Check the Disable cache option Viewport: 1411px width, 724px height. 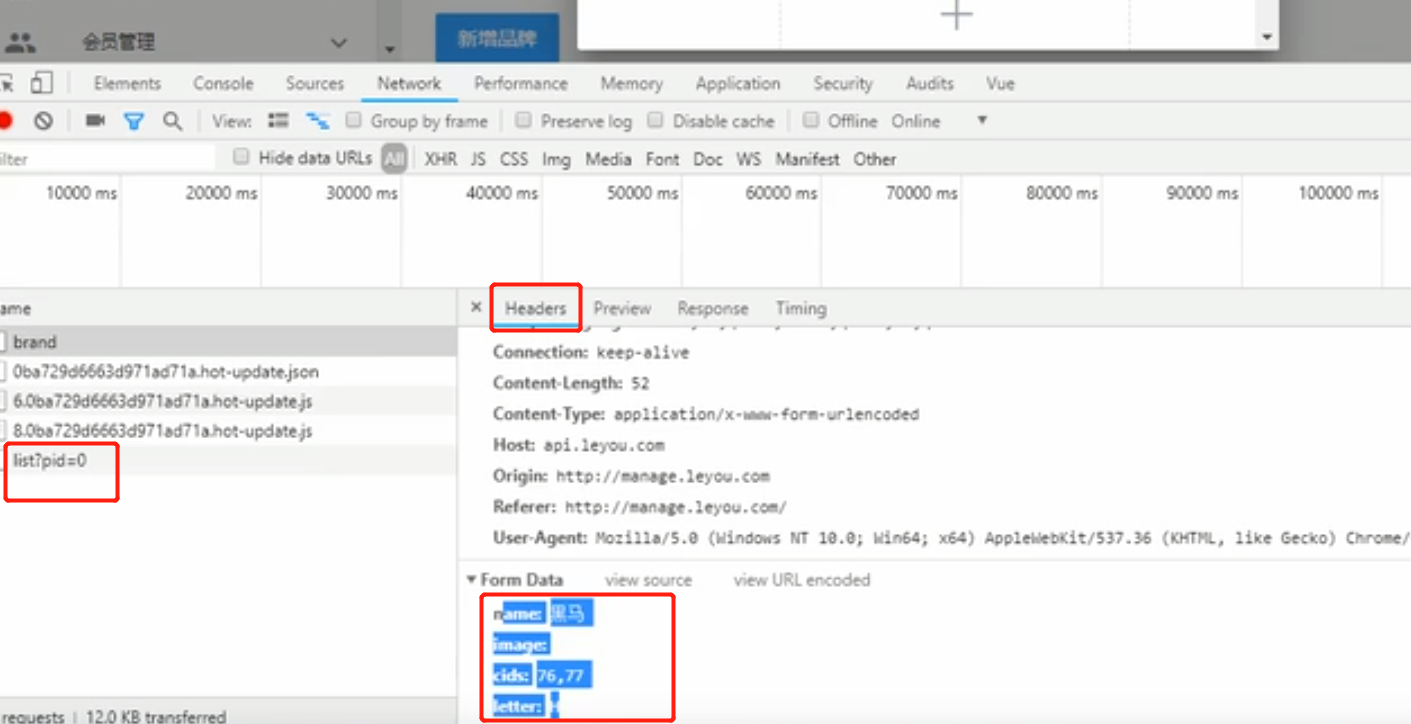click(x=655, y=121)
